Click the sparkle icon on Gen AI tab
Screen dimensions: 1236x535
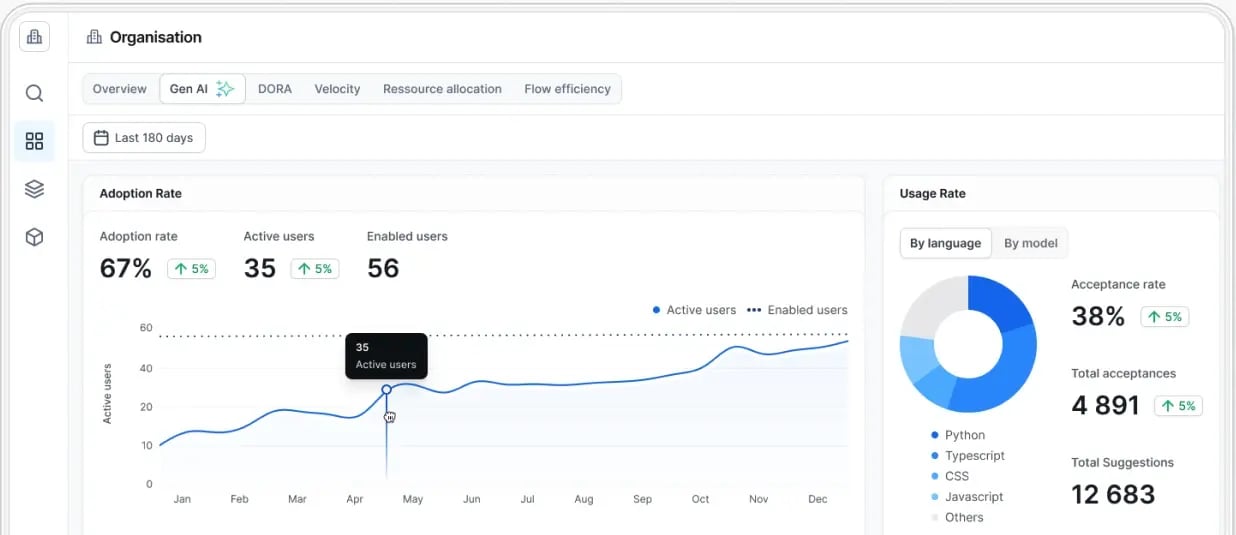tap(225, 89)
